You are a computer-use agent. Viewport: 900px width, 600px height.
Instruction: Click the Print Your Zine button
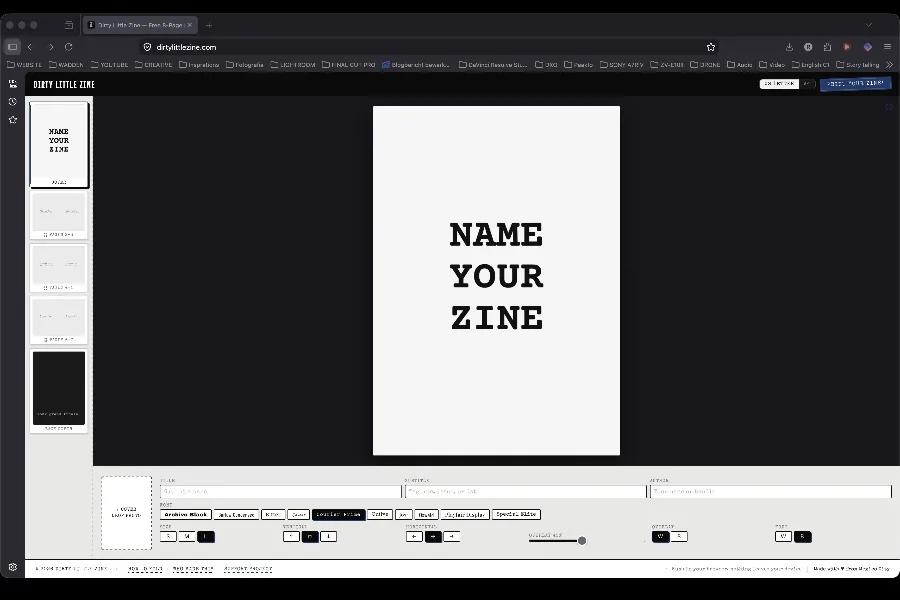[x=855, y=84]
